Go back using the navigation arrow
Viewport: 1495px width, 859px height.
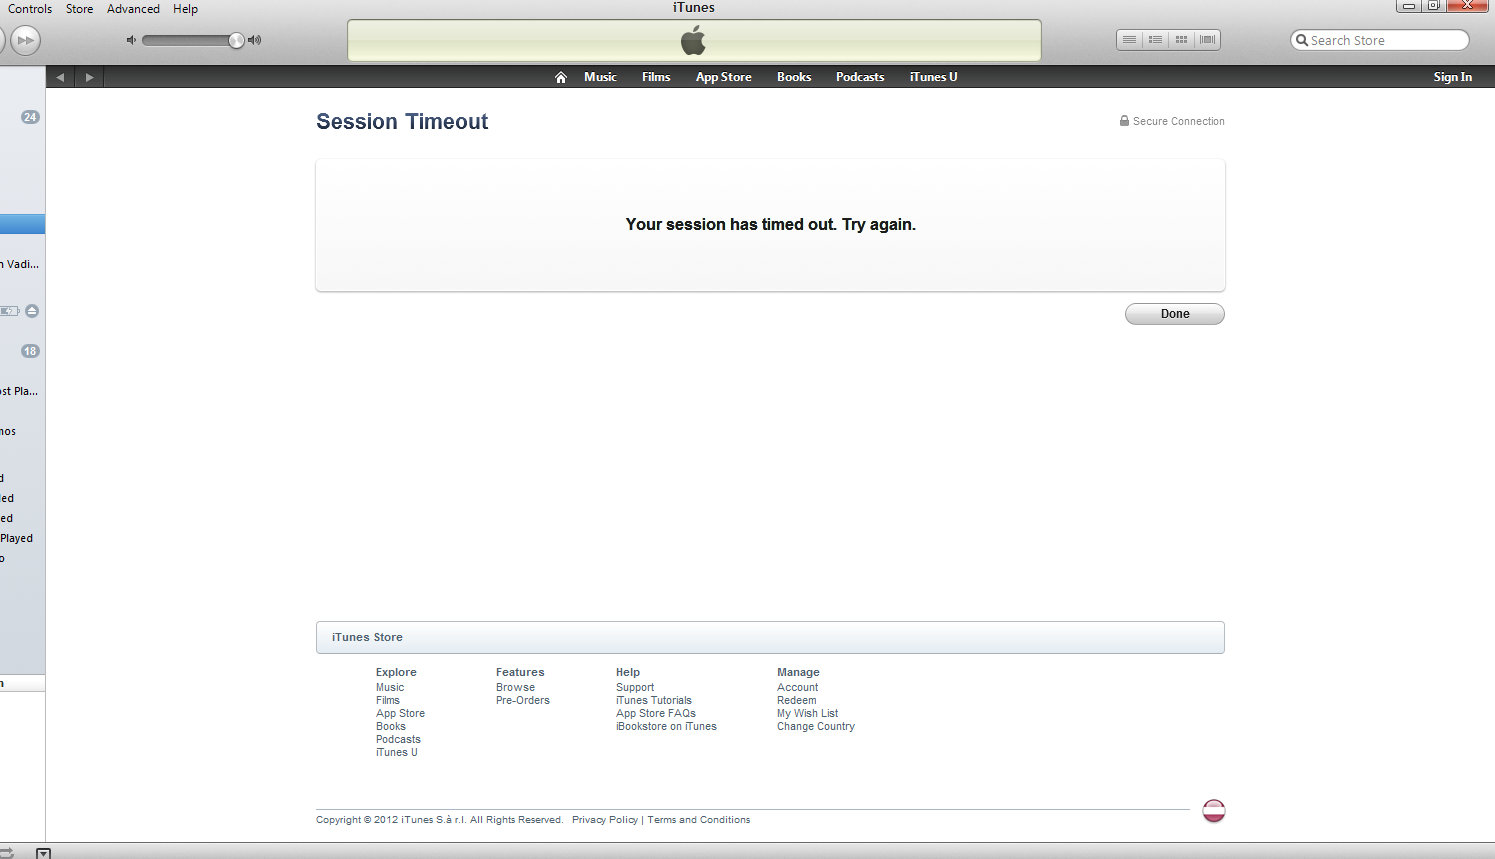(x=60, y=76)
